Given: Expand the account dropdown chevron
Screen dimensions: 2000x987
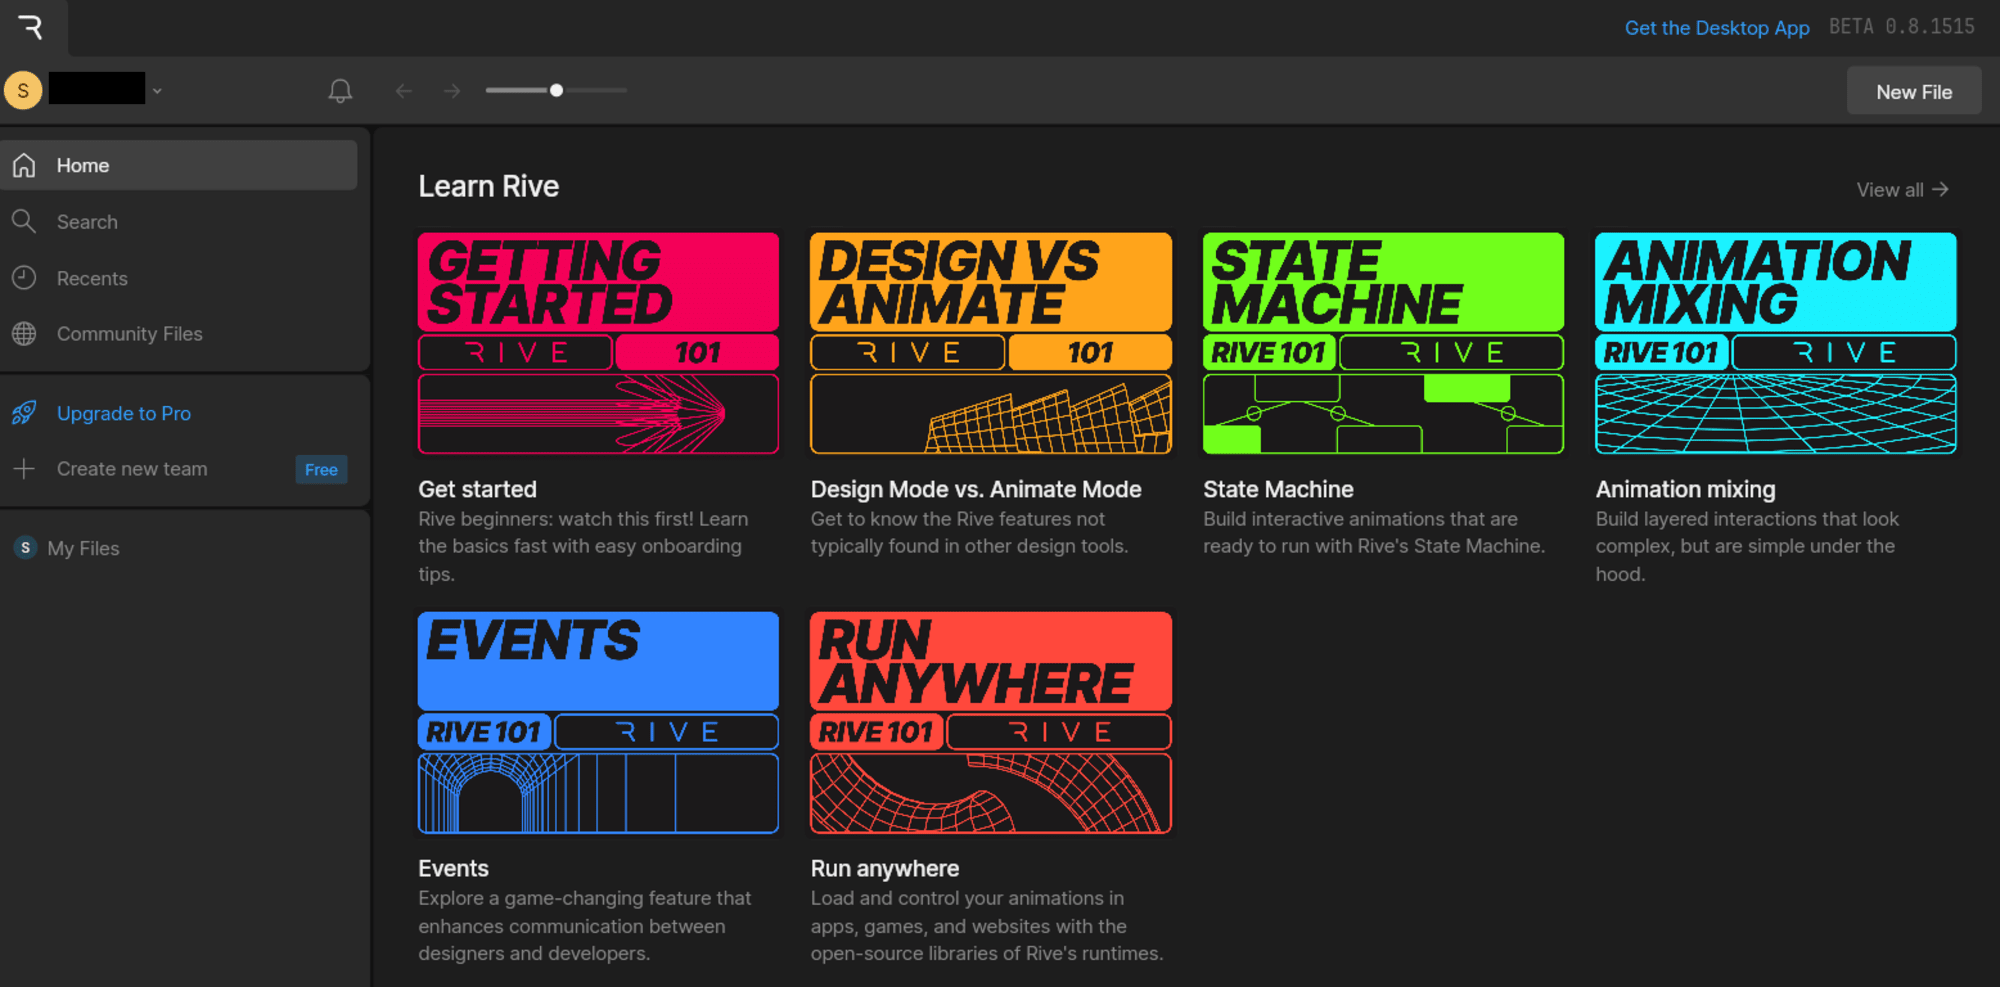Looking at the screenshot, I should point(157,91).
